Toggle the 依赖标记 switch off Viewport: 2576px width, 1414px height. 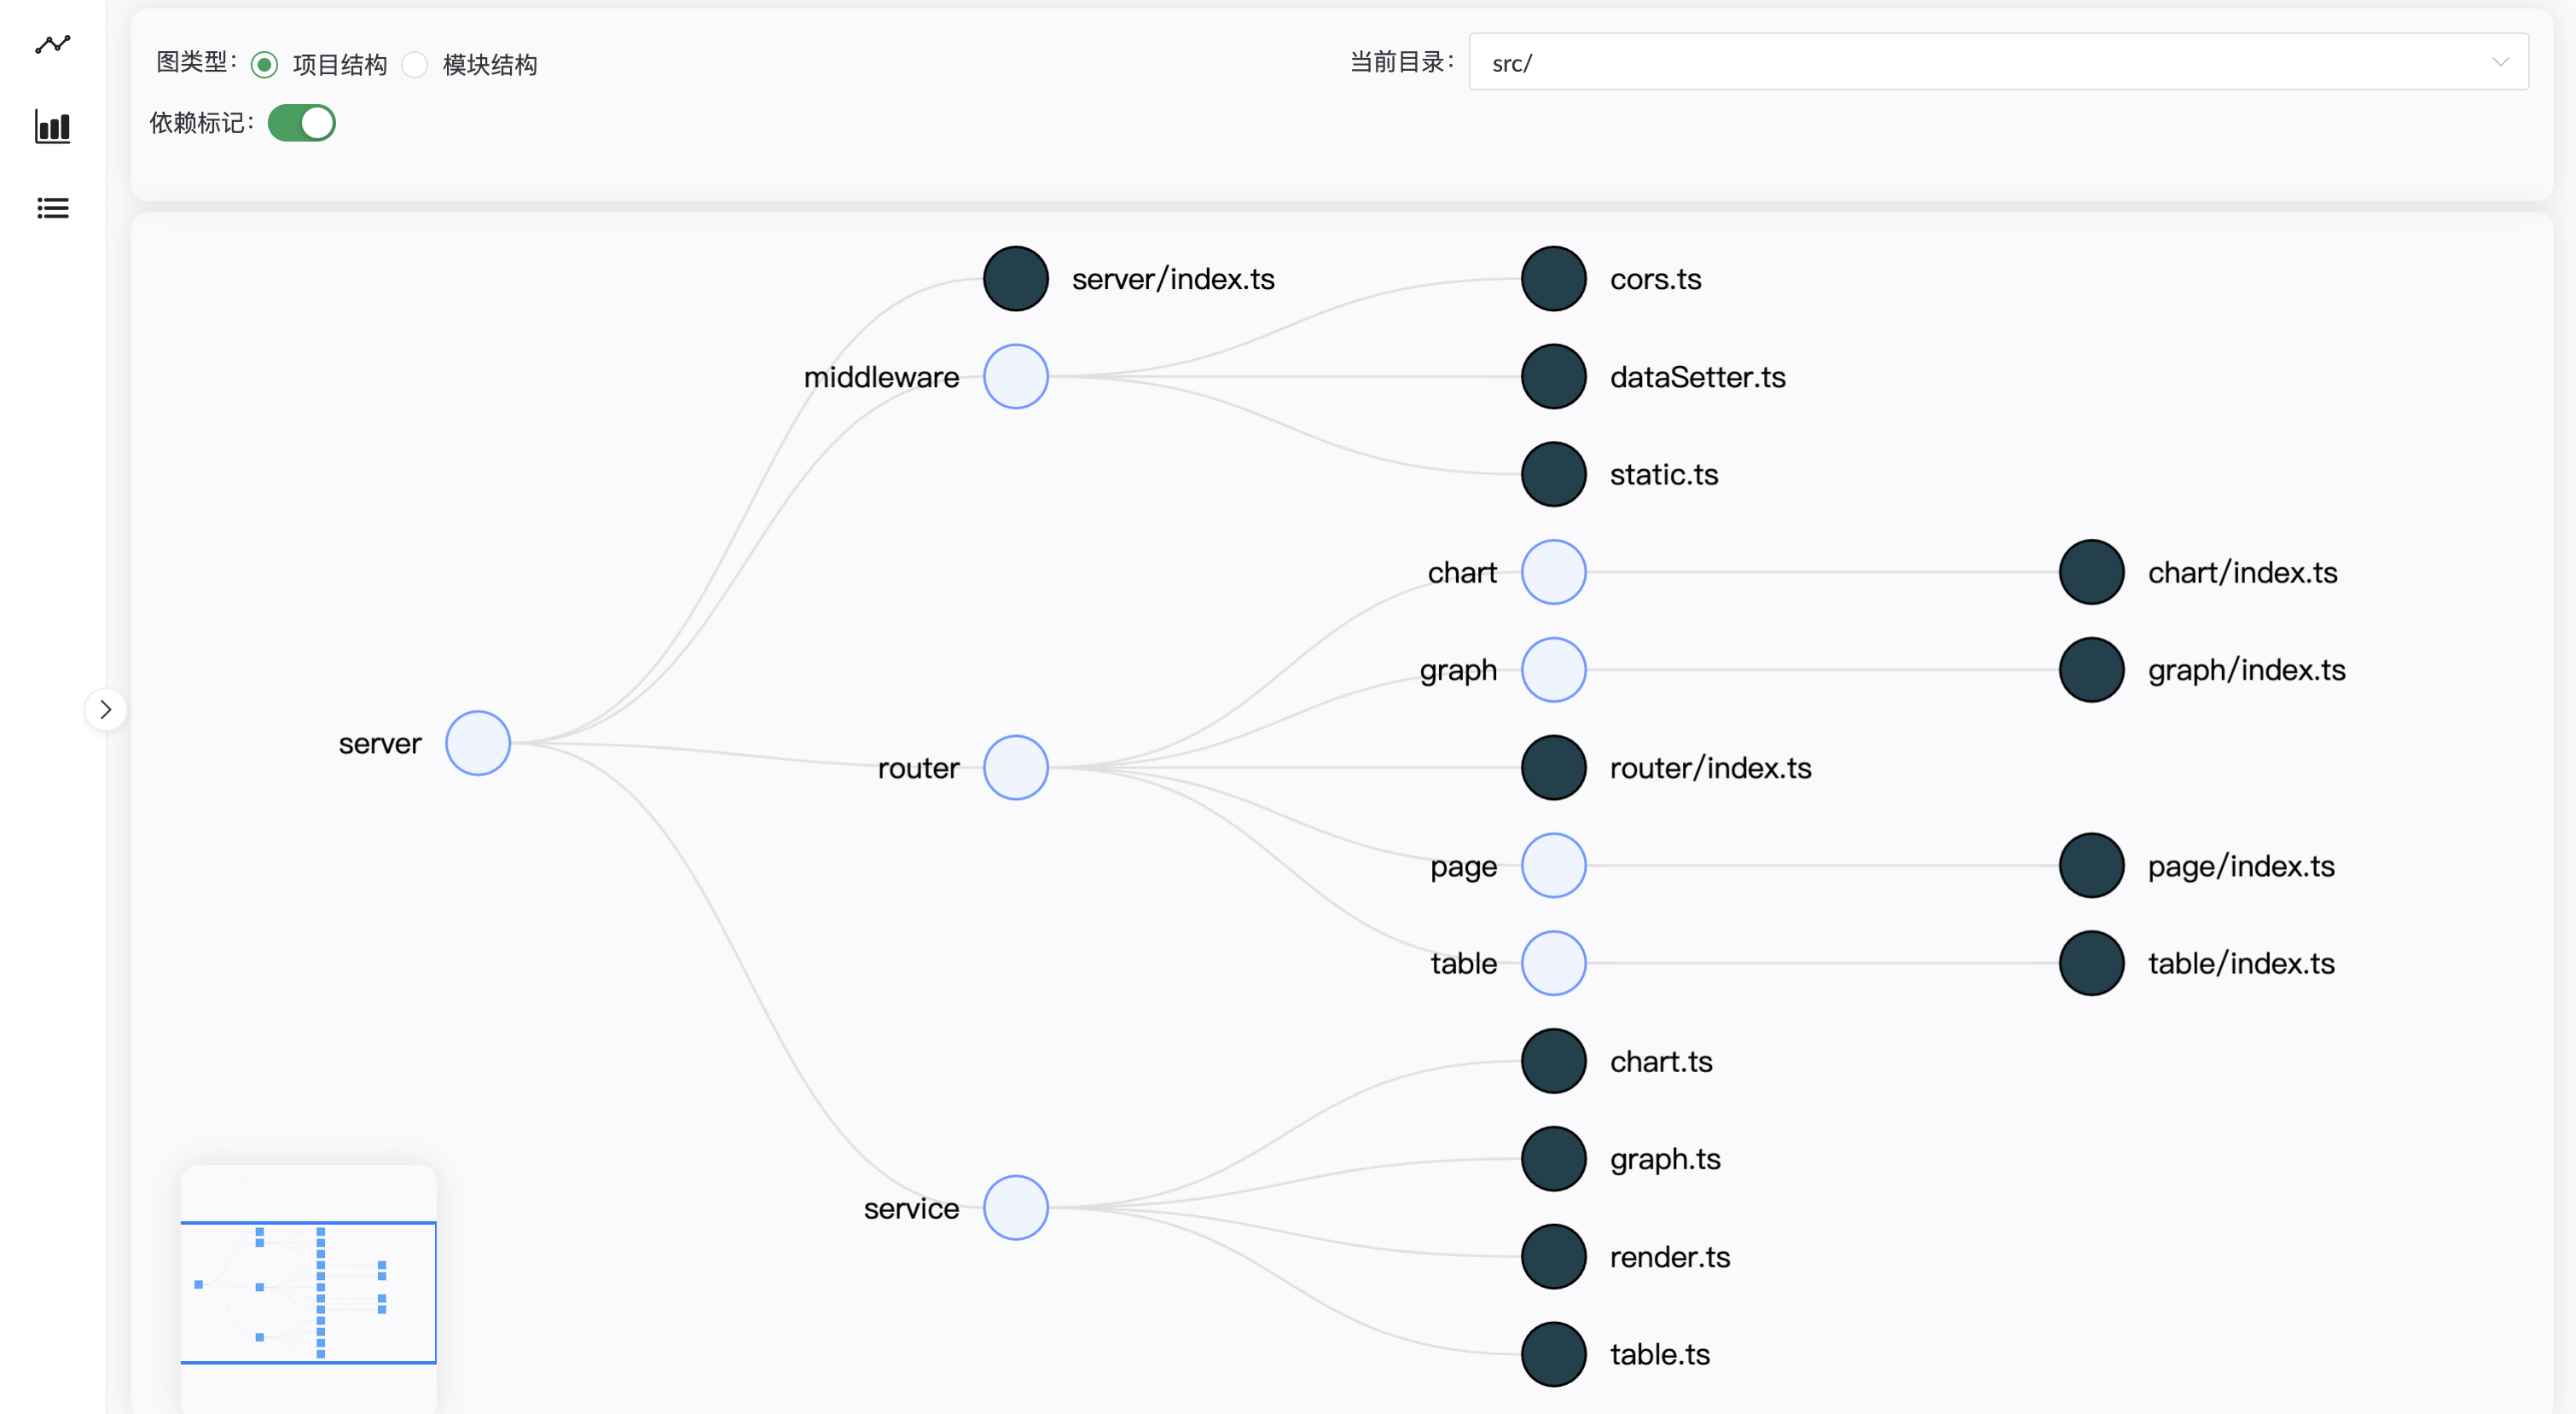pos(301,123)
